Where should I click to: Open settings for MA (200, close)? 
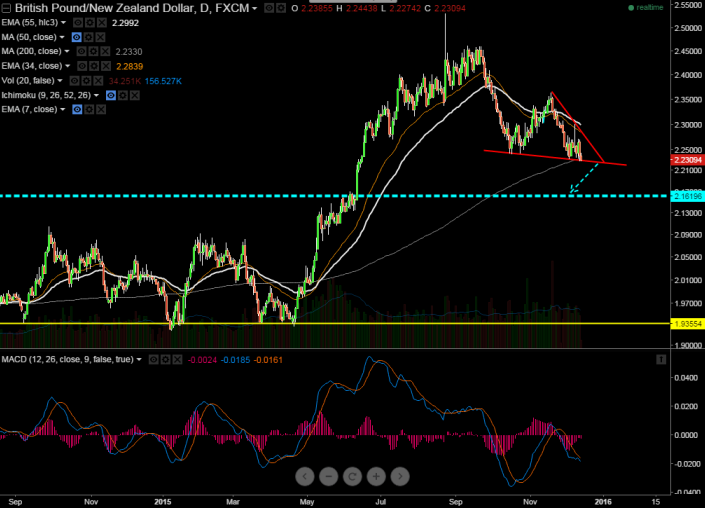click(93, 52)
